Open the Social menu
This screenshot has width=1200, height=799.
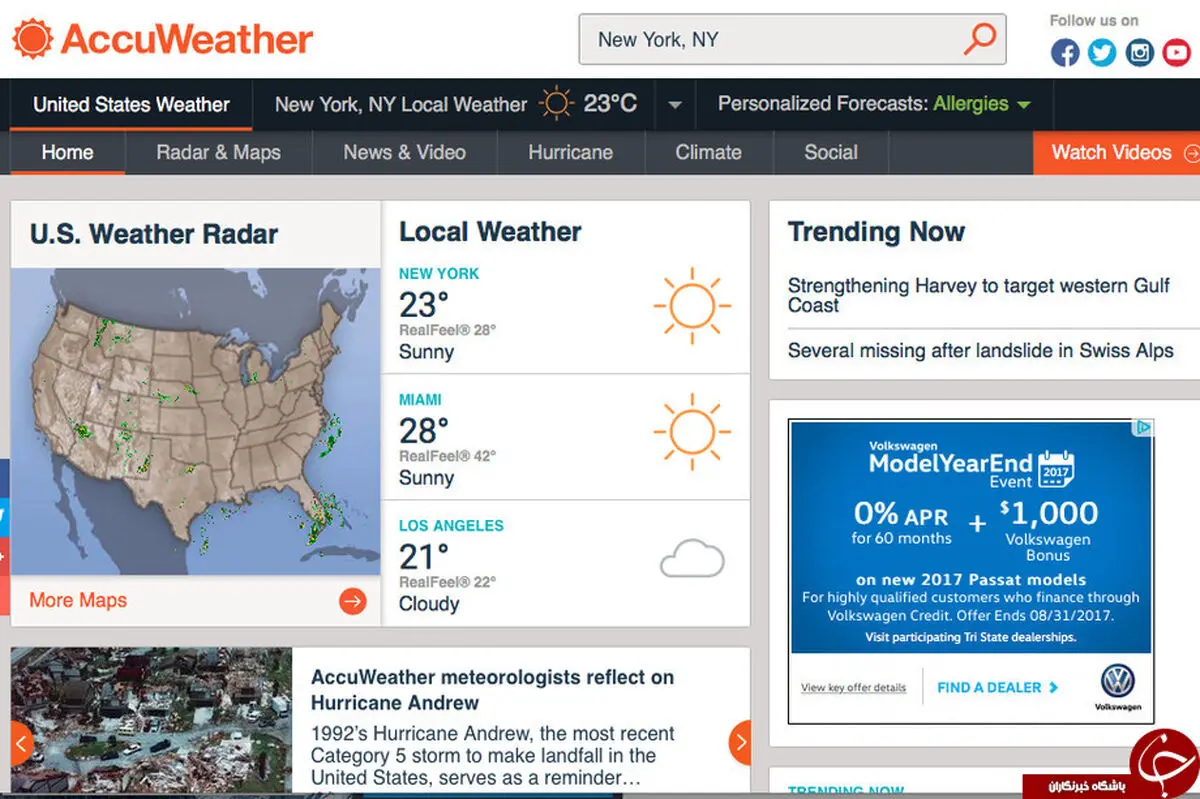[x=830, y=153]
